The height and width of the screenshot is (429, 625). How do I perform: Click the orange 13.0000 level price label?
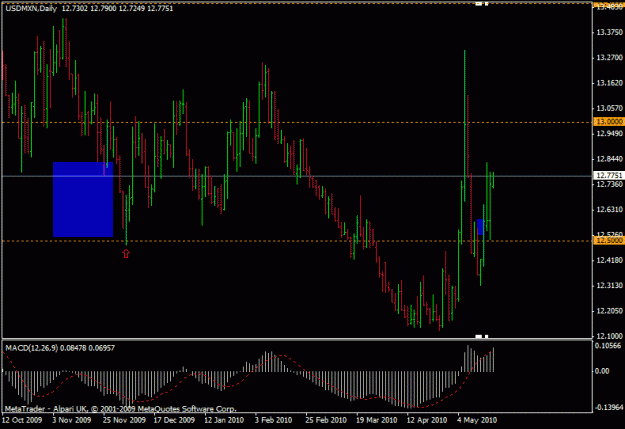pos(609,122)
